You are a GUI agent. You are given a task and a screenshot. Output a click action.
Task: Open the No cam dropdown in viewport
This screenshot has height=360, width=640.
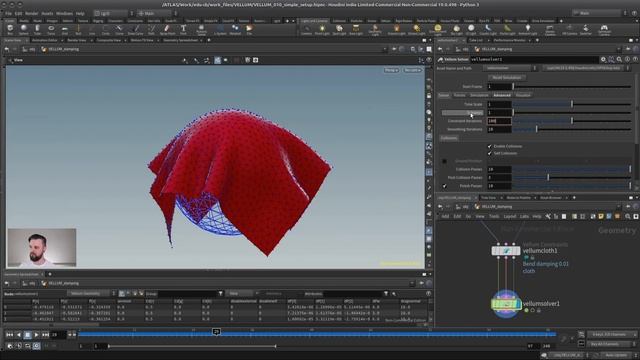coord(412,70)
